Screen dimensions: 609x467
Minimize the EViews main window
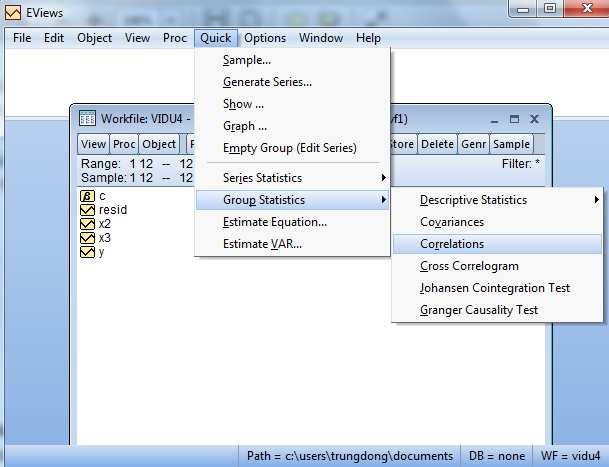click(523, 9)
